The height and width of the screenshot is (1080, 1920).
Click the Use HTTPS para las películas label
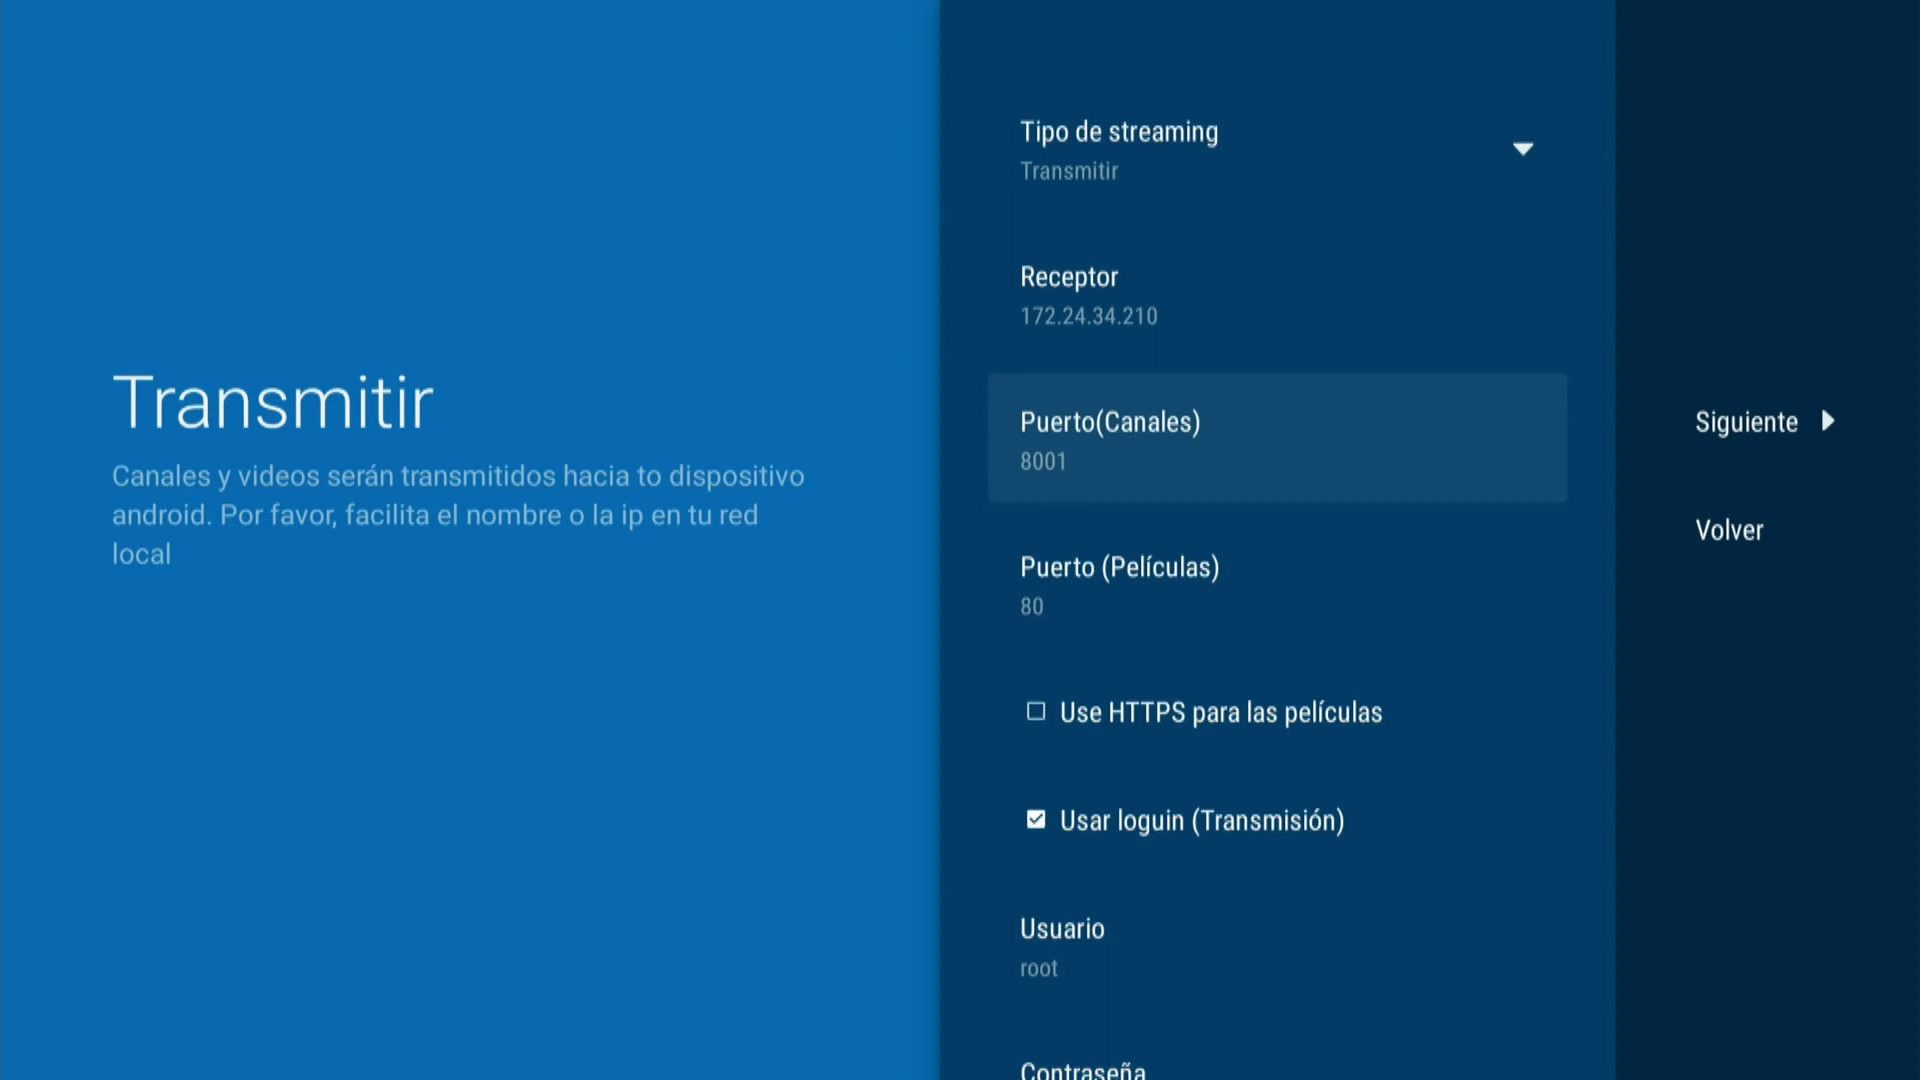coord(1220,712)
